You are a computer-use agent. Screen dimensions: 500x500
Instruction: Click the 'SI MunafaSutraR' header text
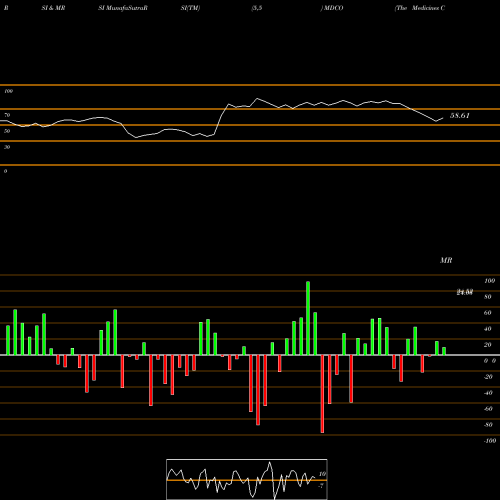123,8
